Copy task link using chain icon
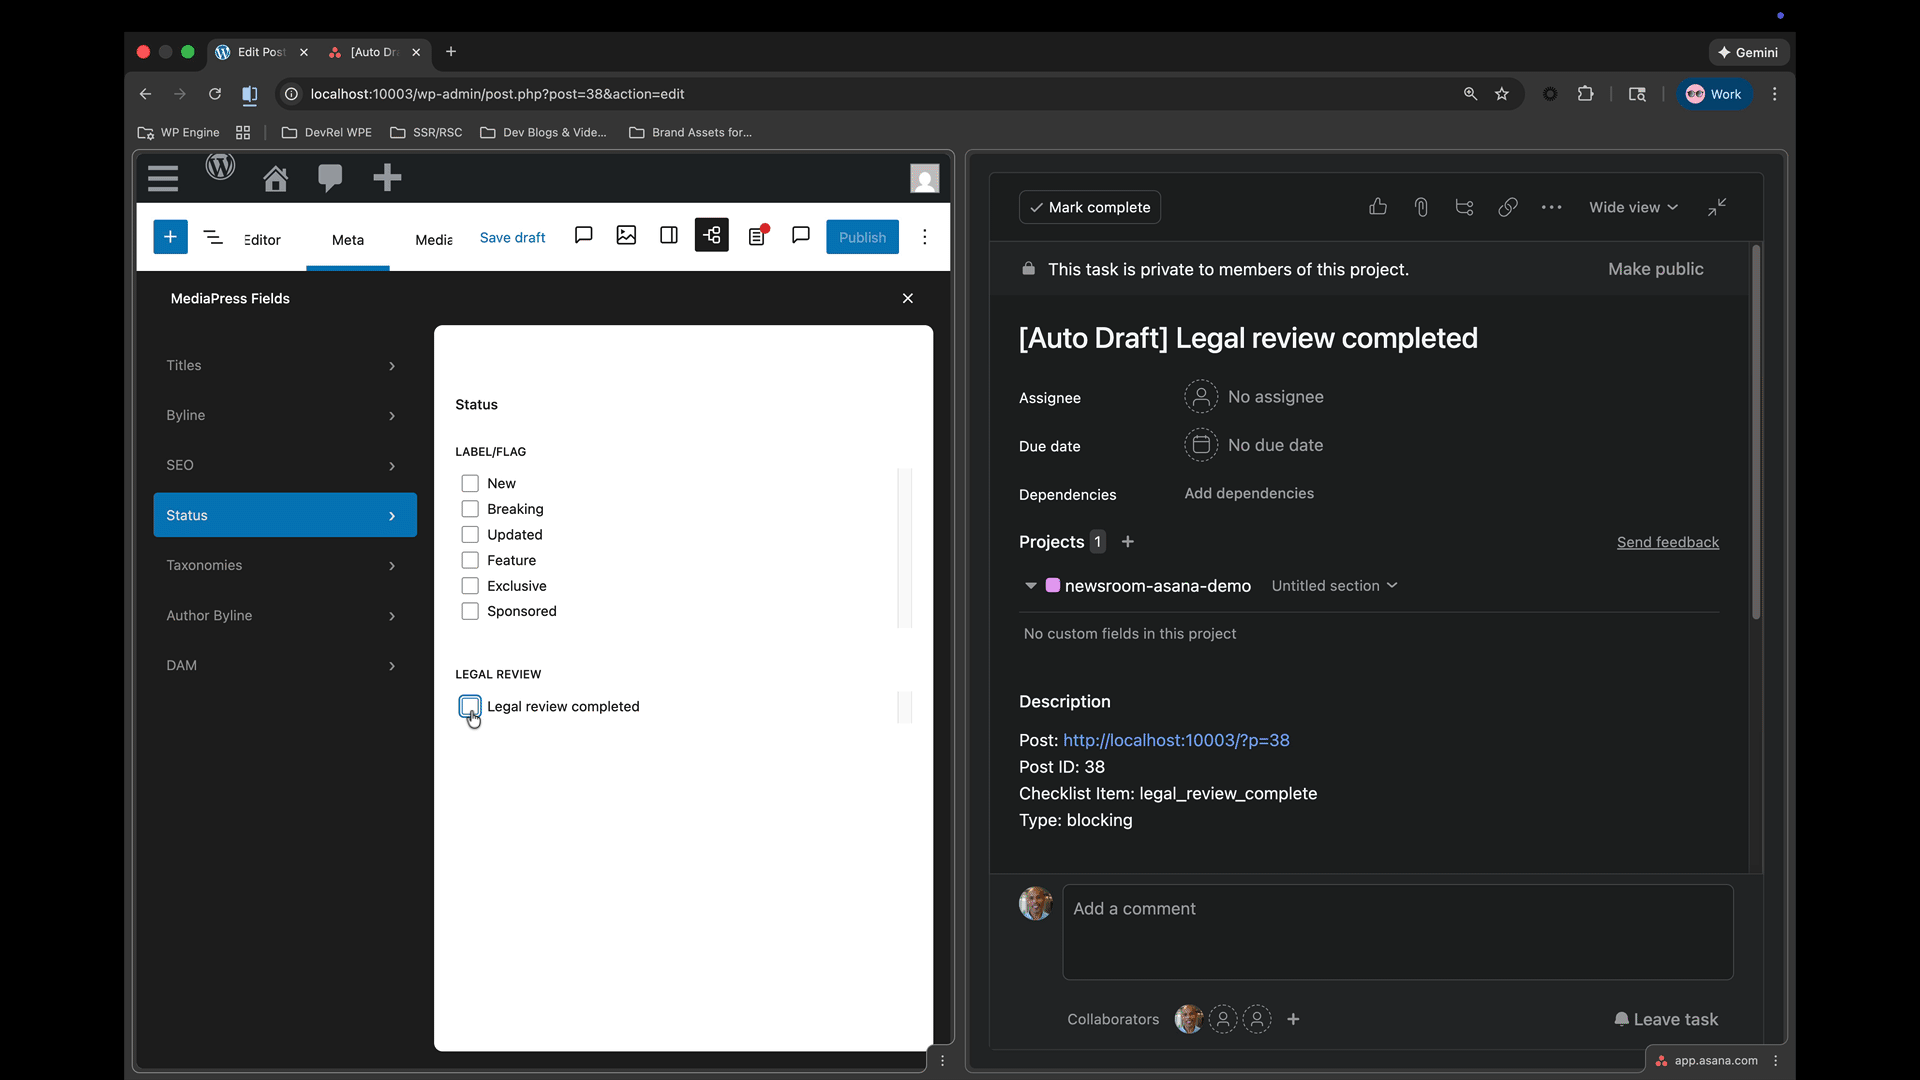 tap(1508, 207)
